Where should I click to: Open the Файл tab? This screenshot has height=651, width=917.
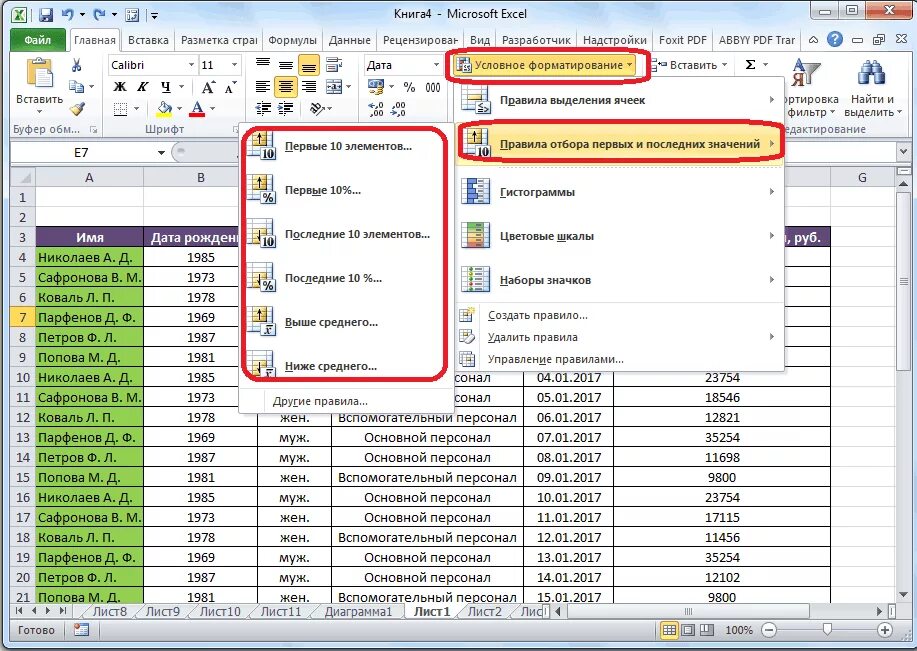click(38, 40)
